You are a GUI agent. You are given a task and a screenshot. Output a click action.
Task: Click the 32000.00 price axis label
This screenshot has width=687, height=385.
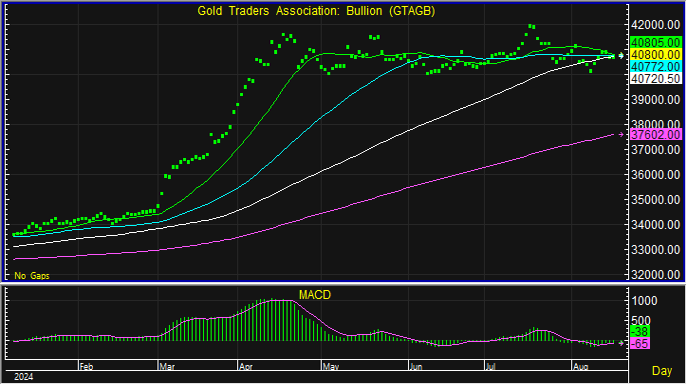pos(655,275)
